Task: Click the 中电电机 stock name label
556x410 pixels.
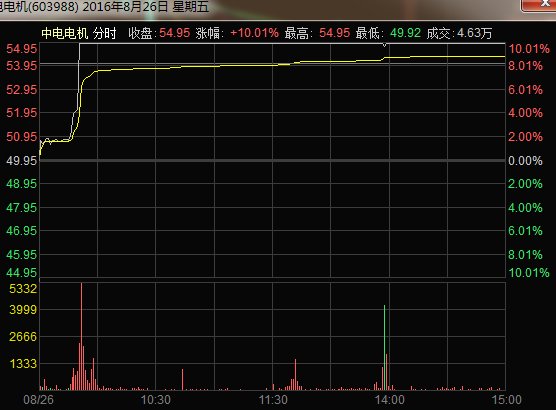Action: [65, 33]
